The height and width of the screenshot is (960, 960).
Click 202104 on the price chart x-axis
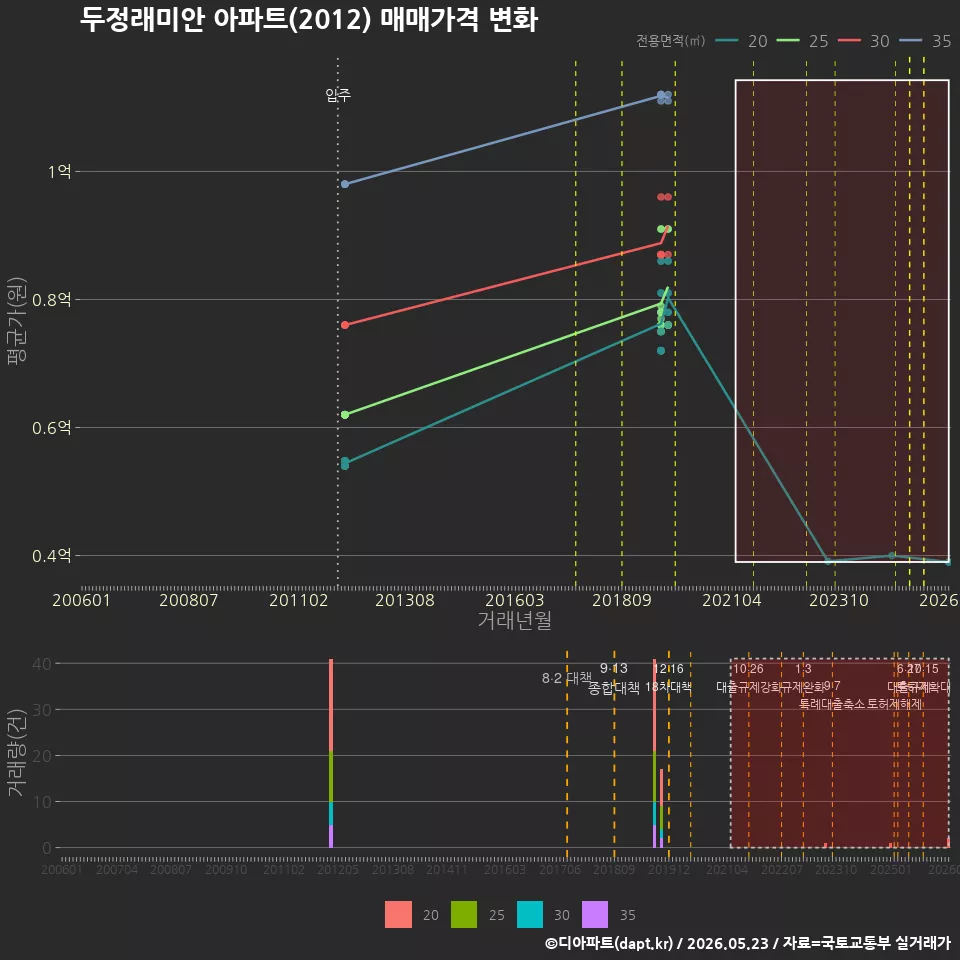click(x=732, y=600)
